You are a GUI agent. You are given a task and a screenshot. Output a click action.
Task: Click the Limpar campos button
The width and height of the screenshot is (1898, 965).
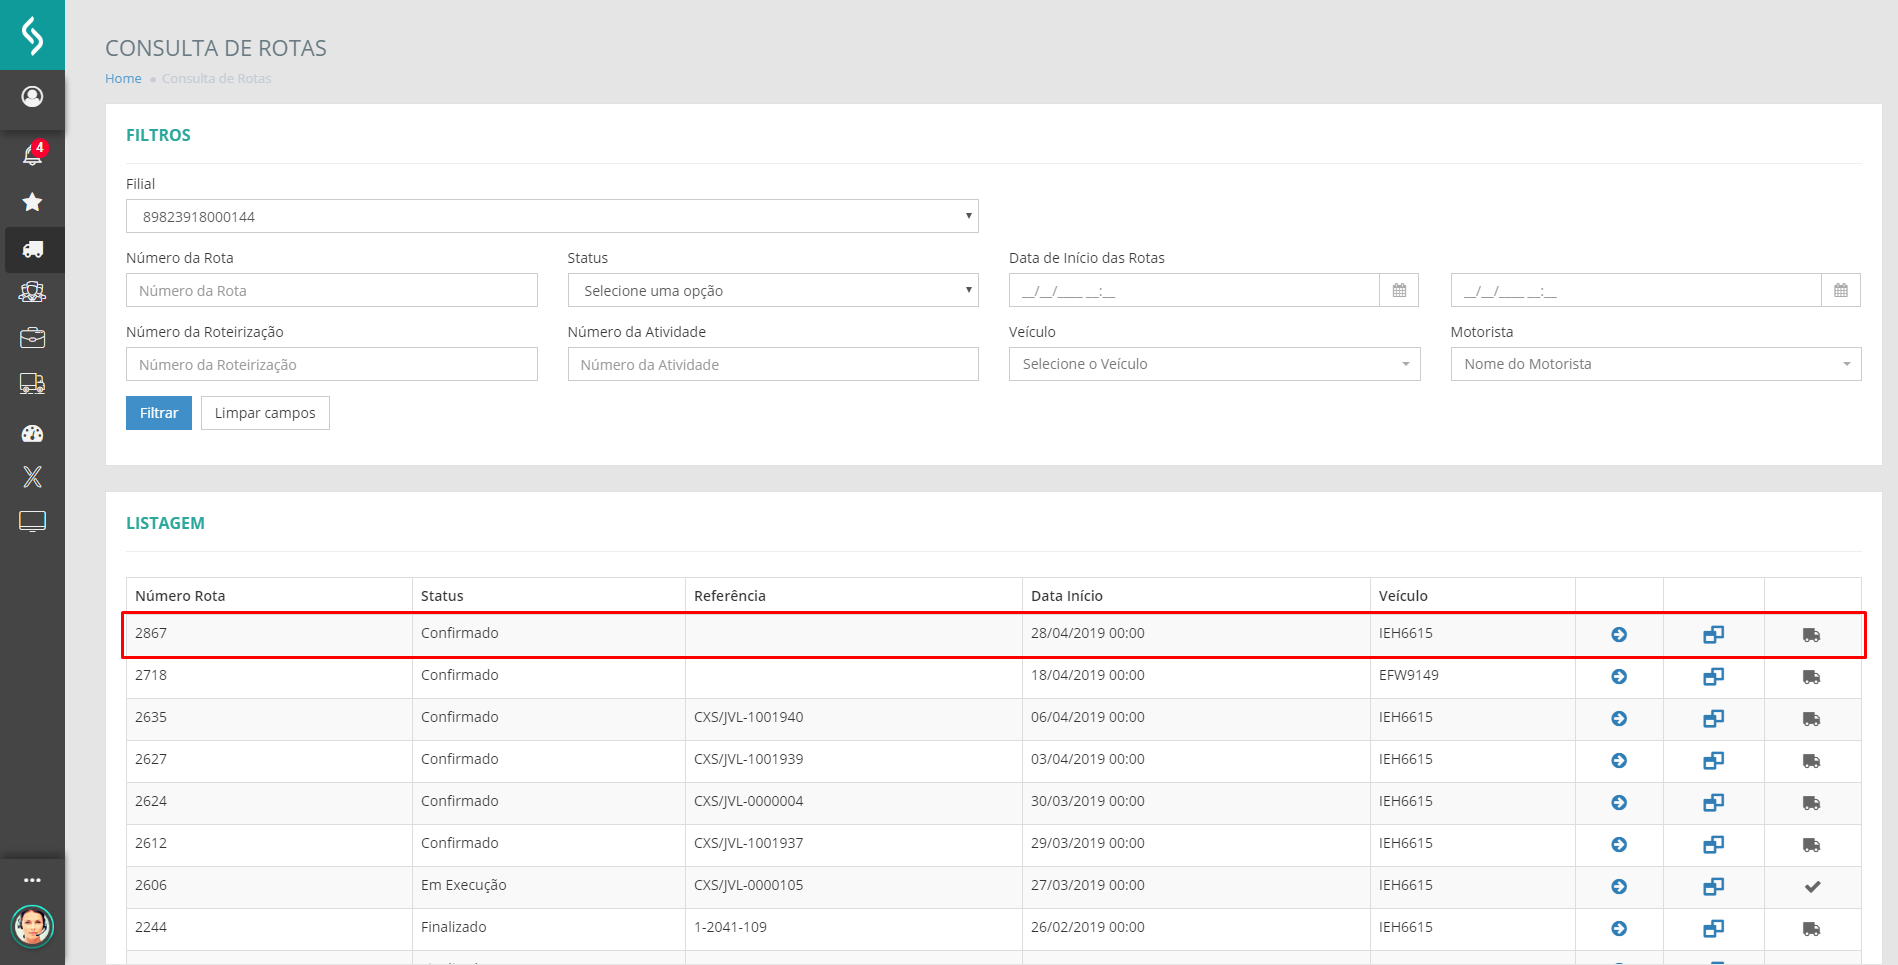point(265,413)
